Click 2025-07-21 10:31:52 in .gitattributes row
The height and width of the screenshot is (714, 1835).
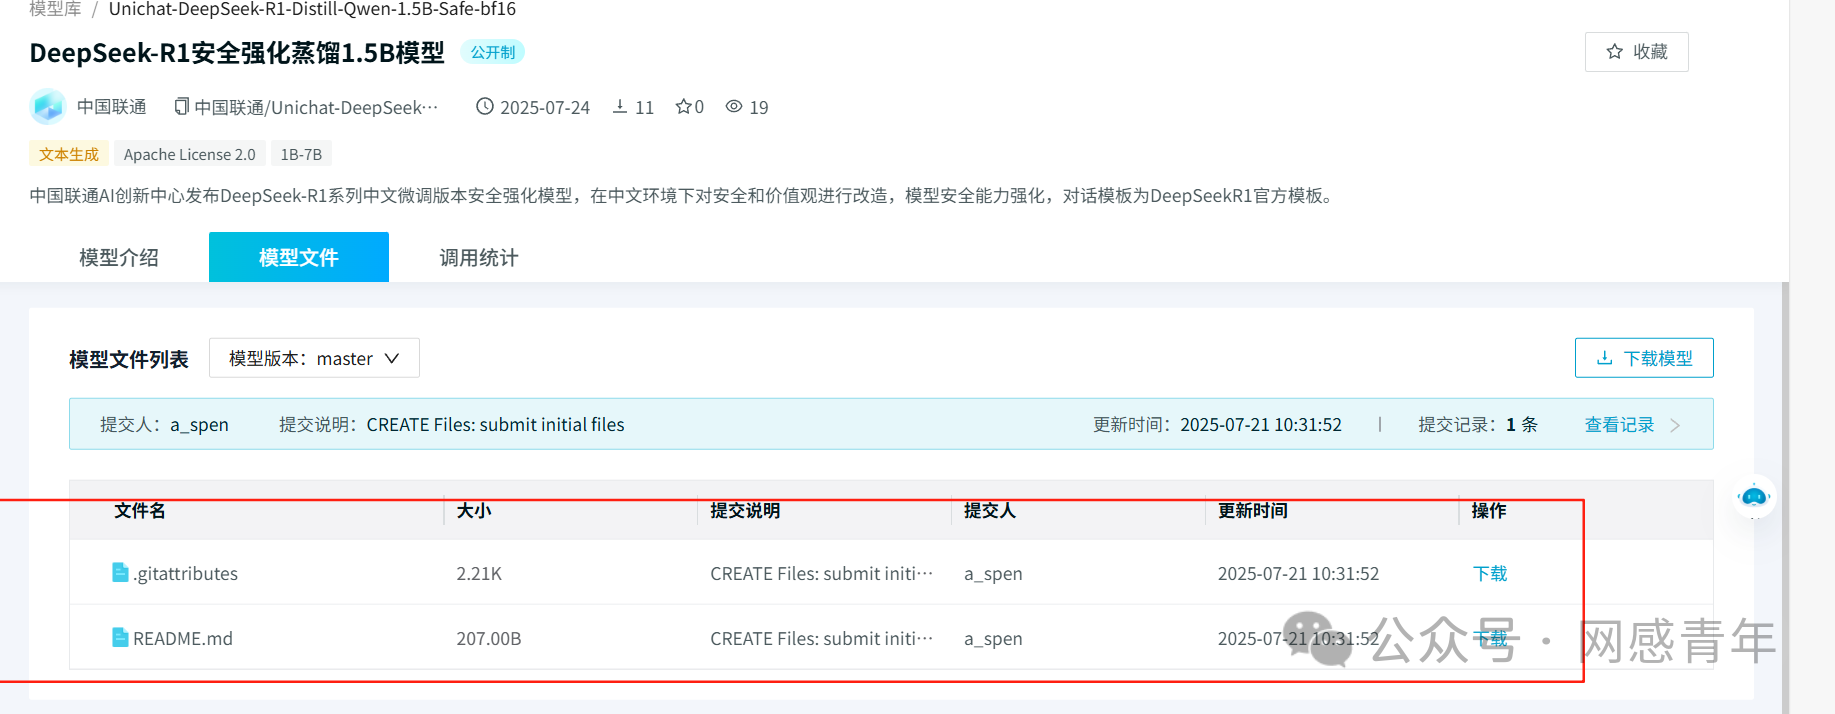[1298, 573]
